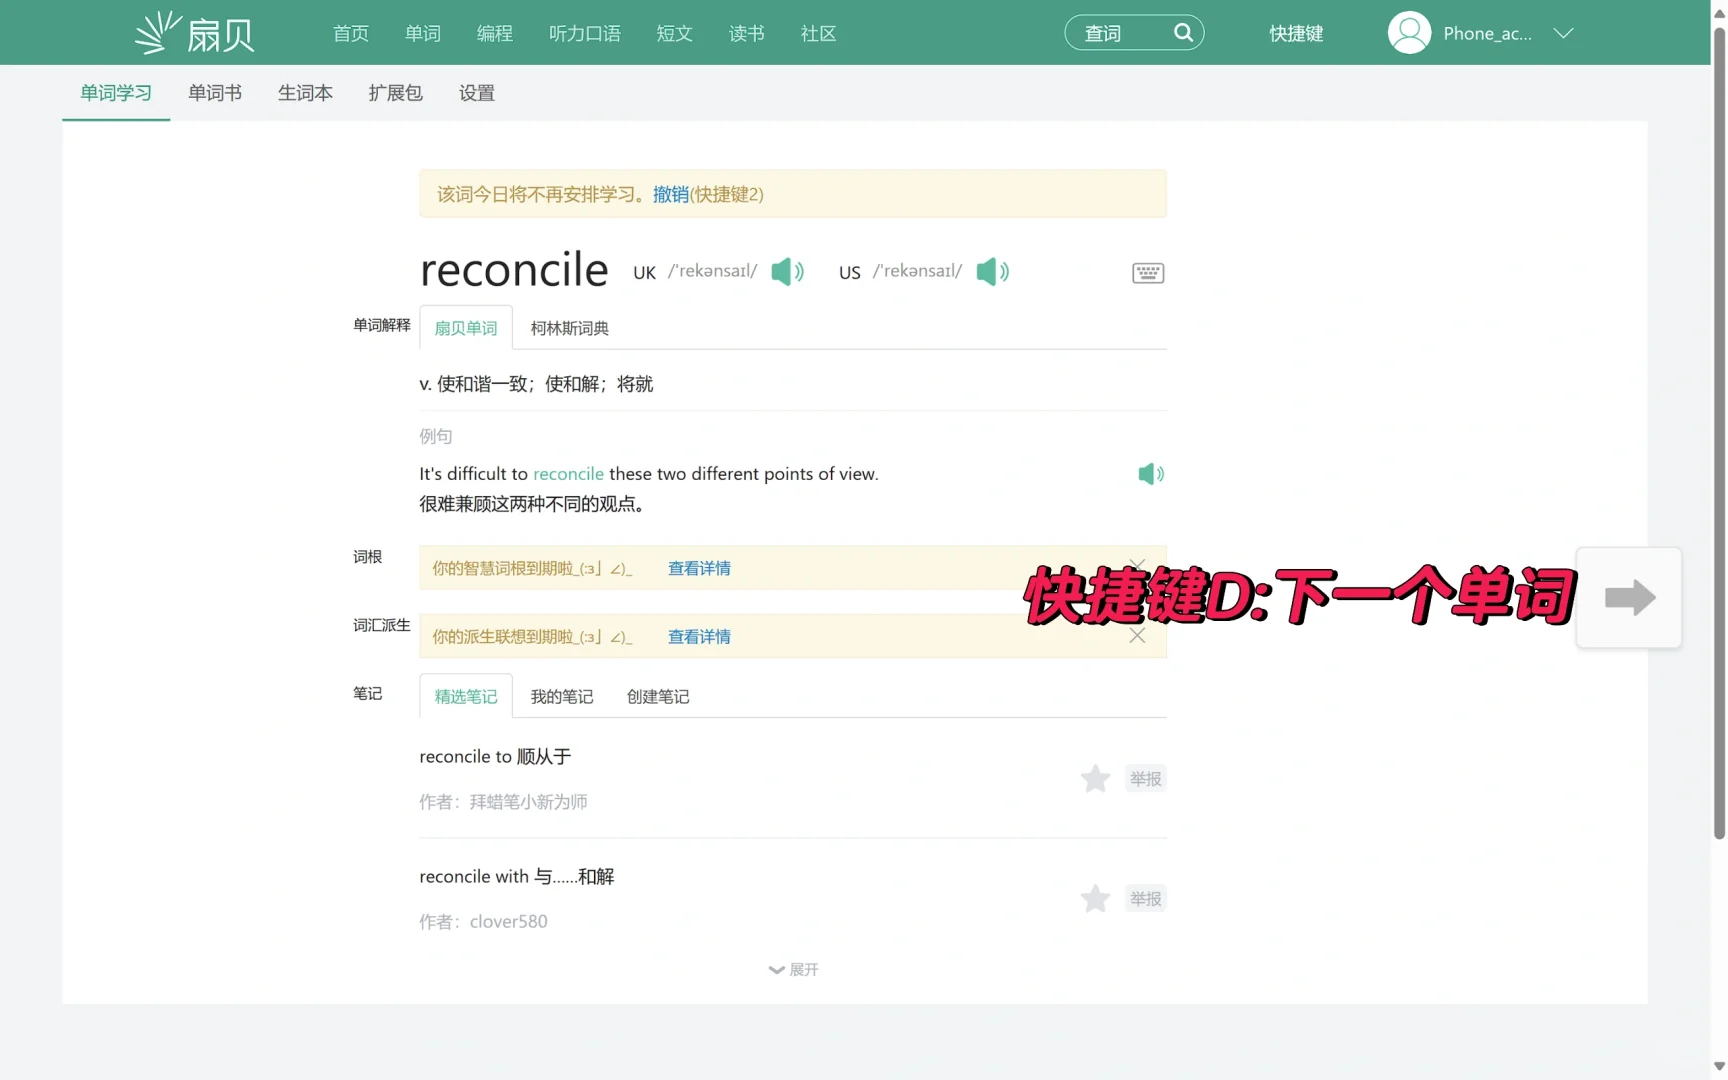This screenshot has height=1080, width=1728.
Task: Open the 我的笔记 tab
Action: click(561, 696)
